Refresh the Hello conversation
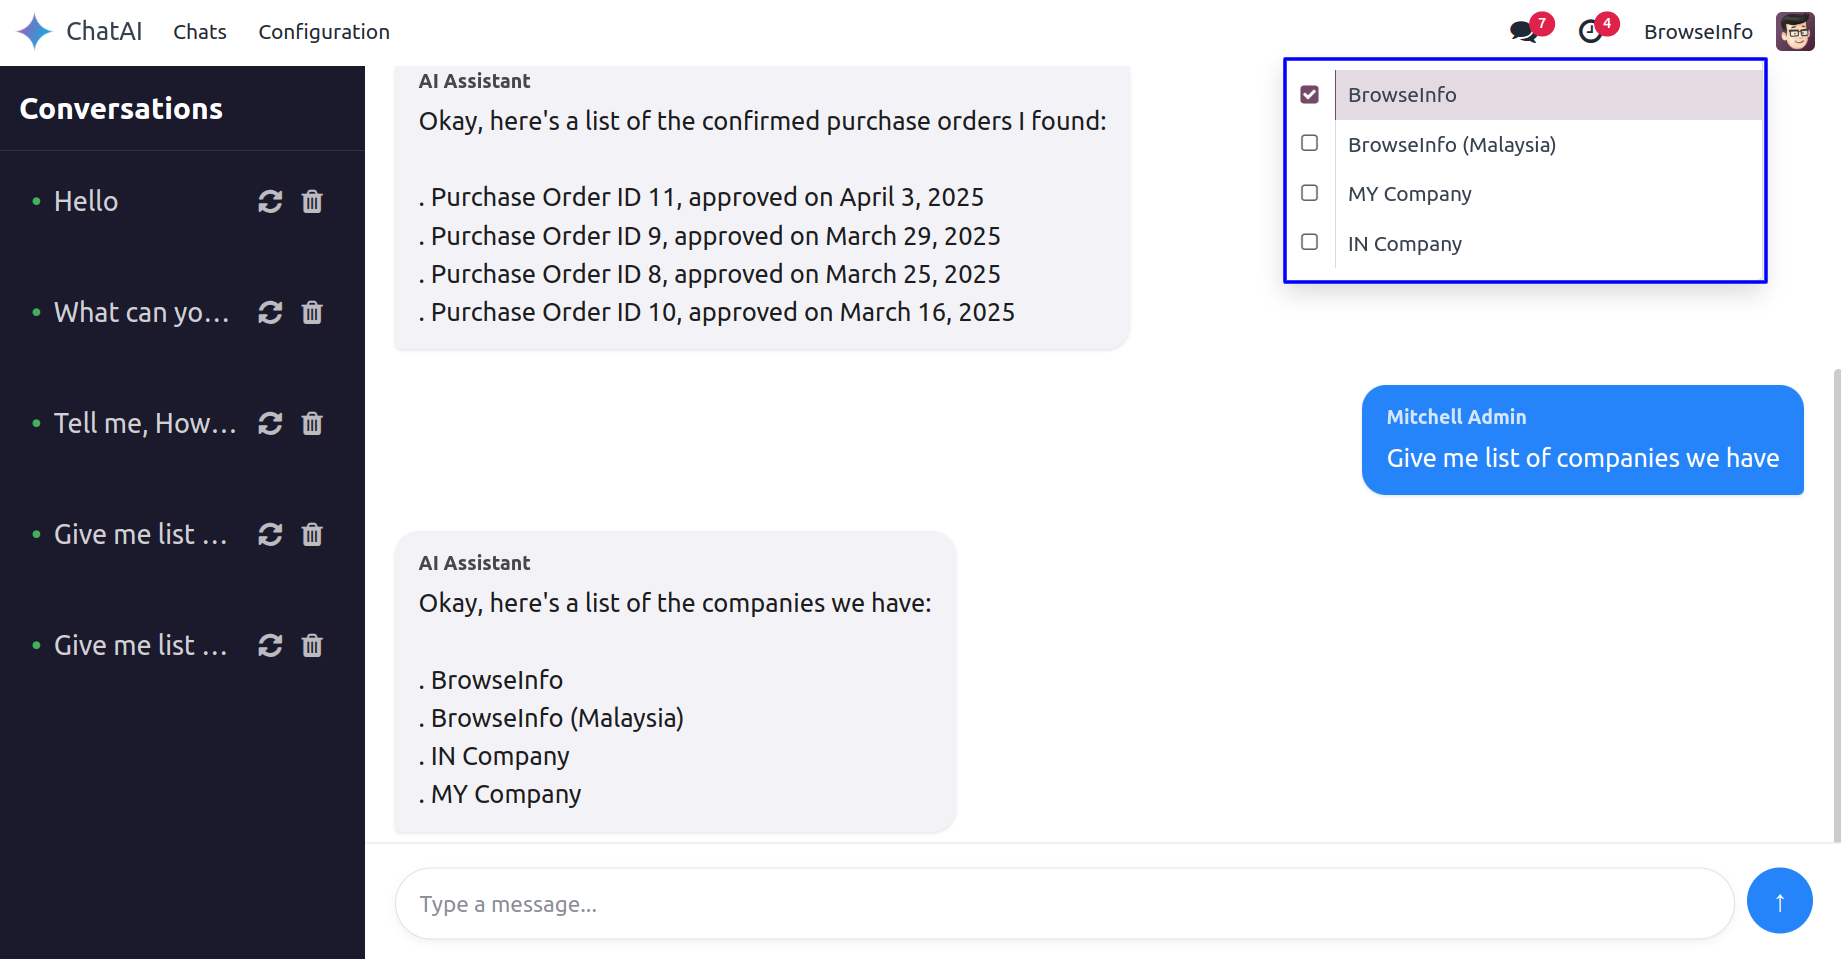 (270, 202)
